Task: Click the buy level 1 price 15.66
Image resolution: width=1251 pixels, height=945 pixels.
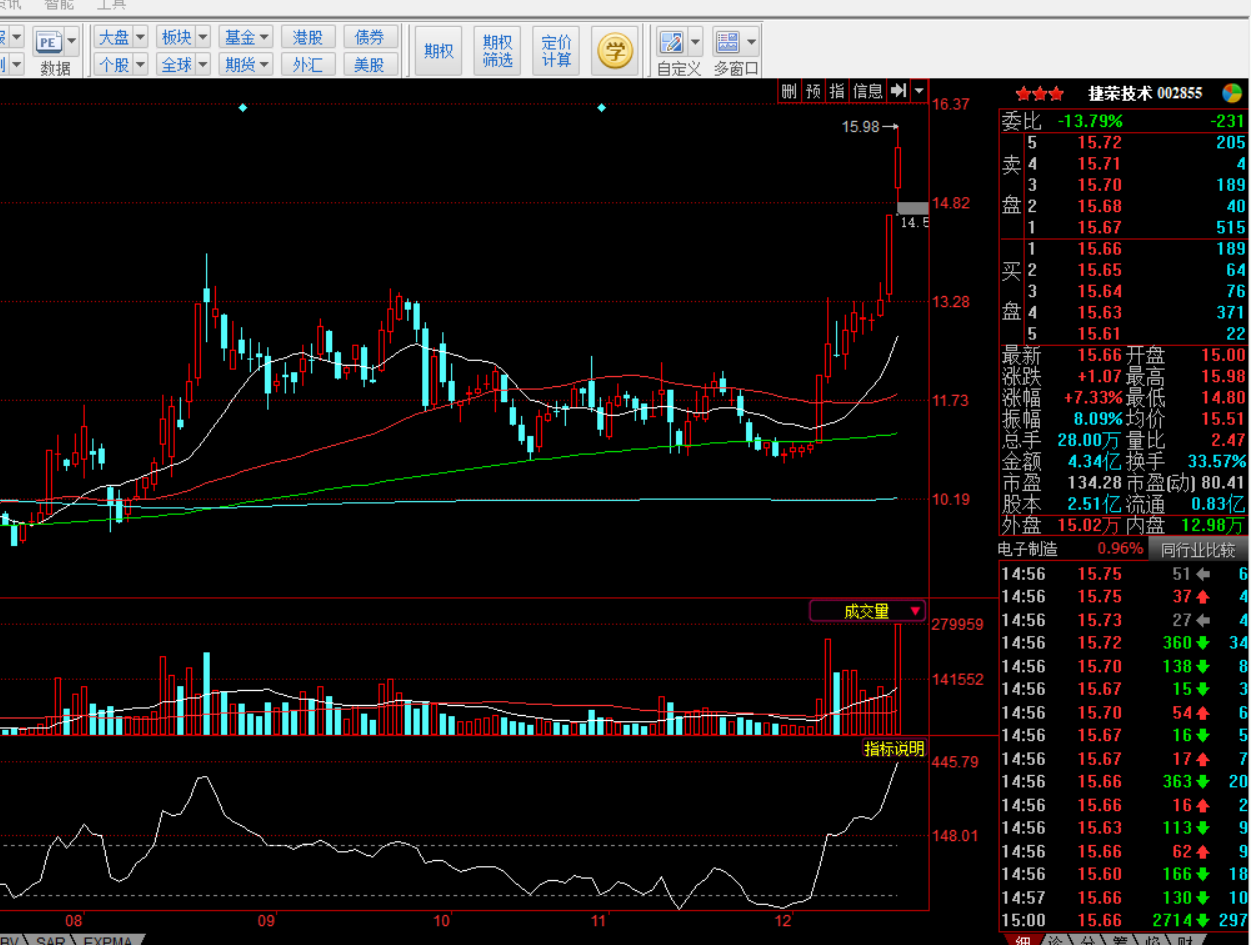Action: click(1099, 249)
